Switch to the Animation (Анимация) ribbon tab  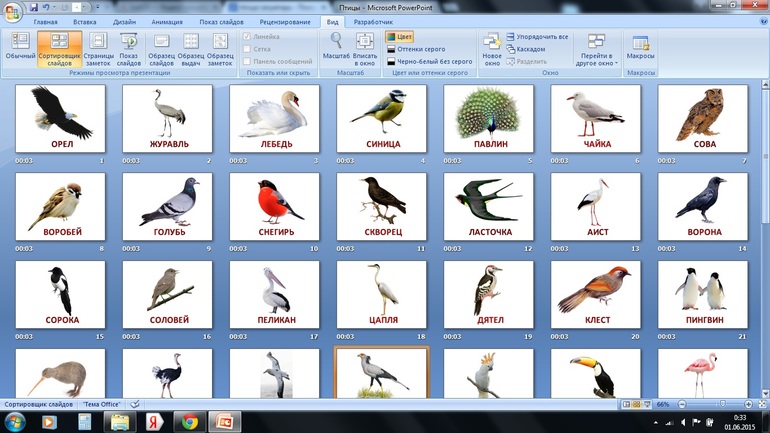click(x=167, y=21)
